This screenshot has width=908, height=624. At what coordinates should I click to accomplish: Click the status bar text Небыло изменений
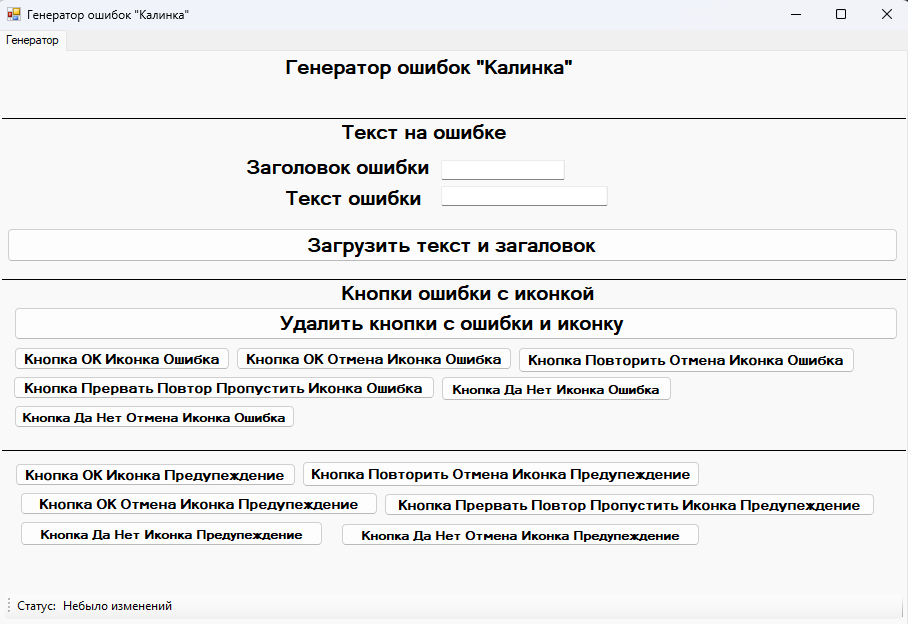click(x=117, y=606)
